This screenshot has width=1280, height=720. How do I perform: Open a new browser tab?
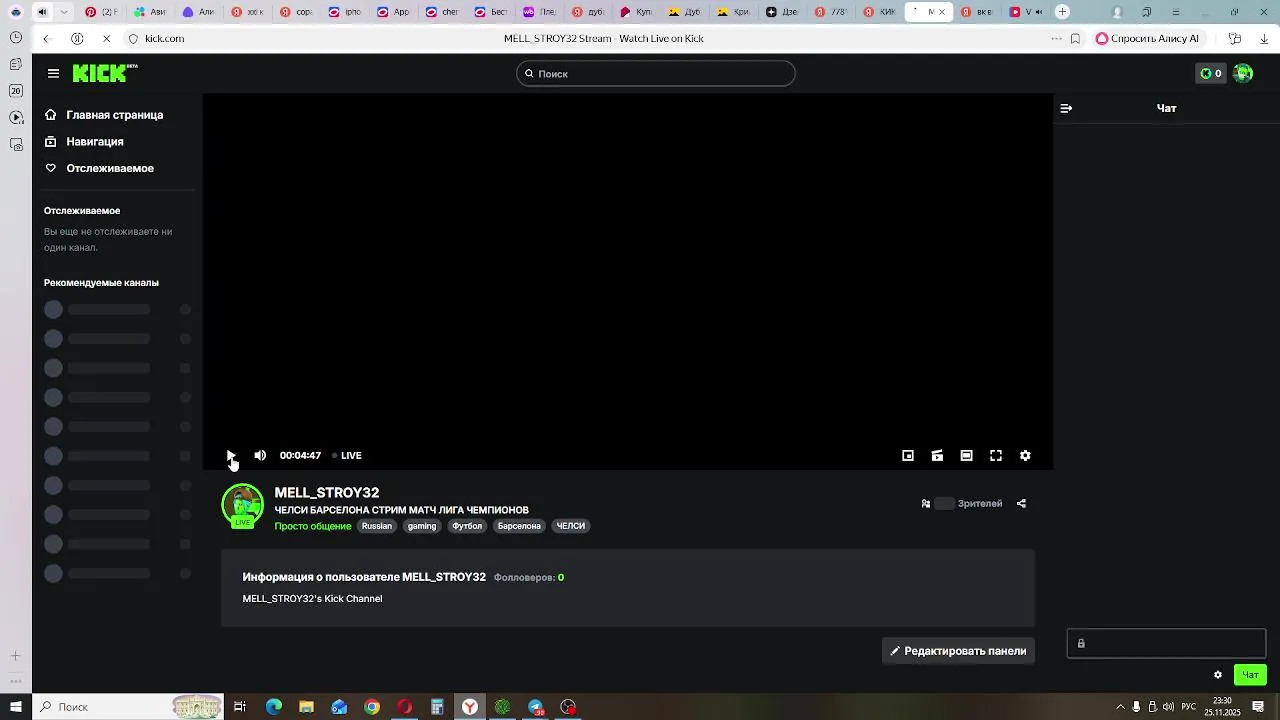pyautogui.click(x=1062, y=12)
